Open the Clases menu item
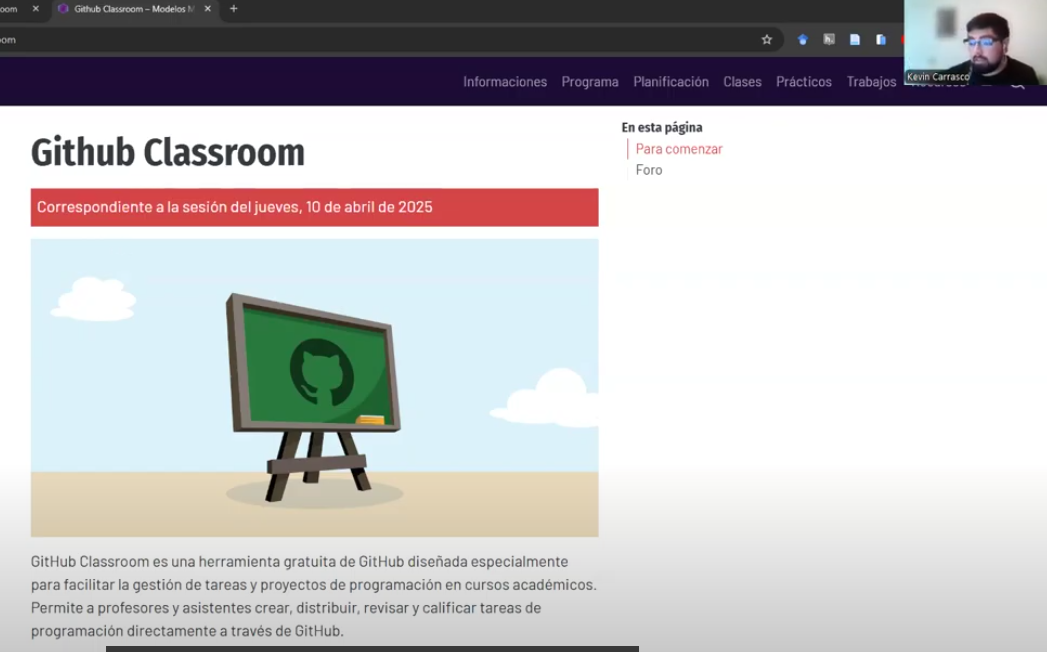 pos(743,82)
